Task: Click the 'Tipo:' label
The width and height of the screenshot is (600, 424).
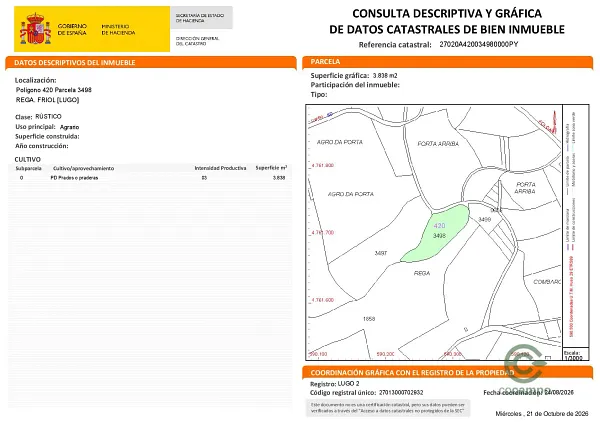Action: point(319,94)
